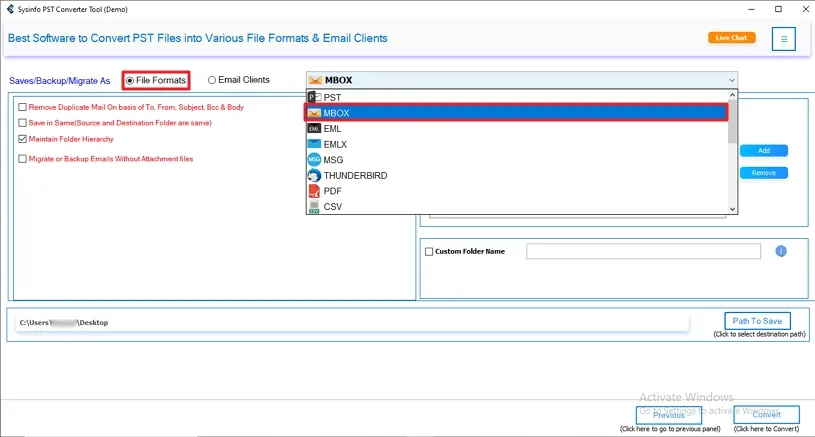Click the MBOX envelope icon in highlighted row
This screenshot has width=815, height=437.
tap(314, 113)
